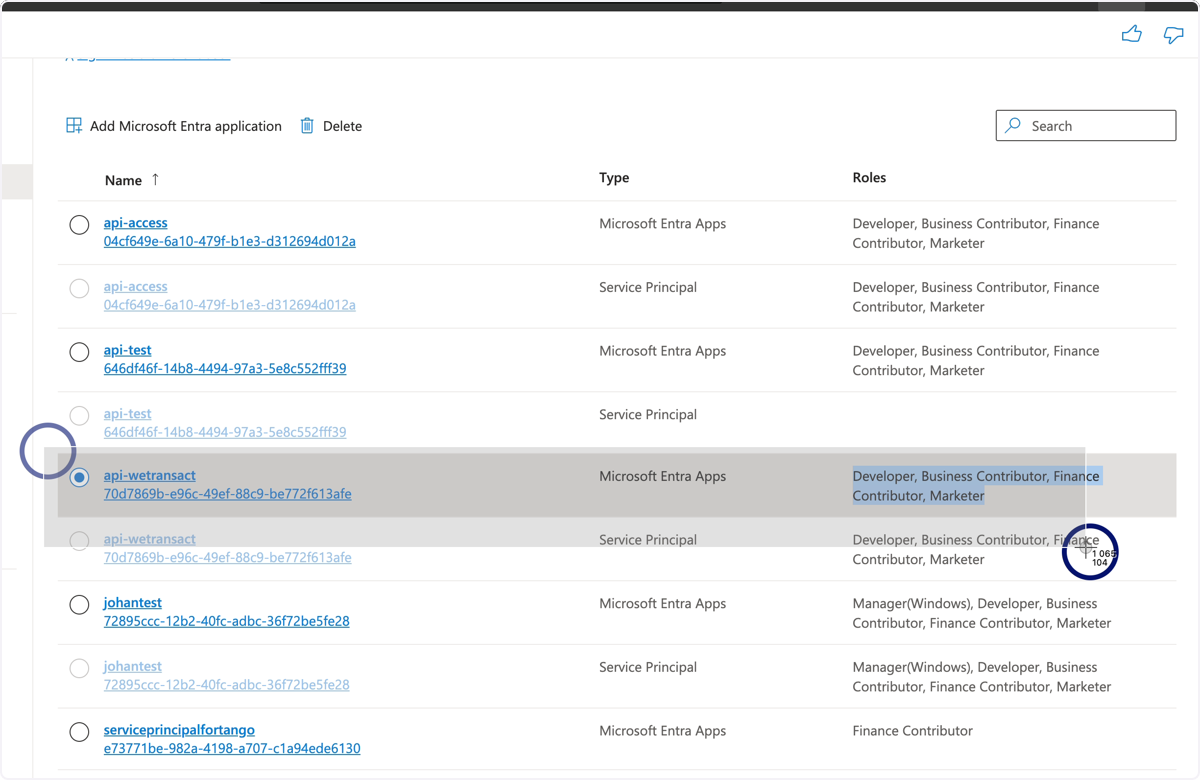Click Microsoft Entra Apps type for johantest
Image resolution: width=1200 pixels, height=780 pixels.
[663, 604]
